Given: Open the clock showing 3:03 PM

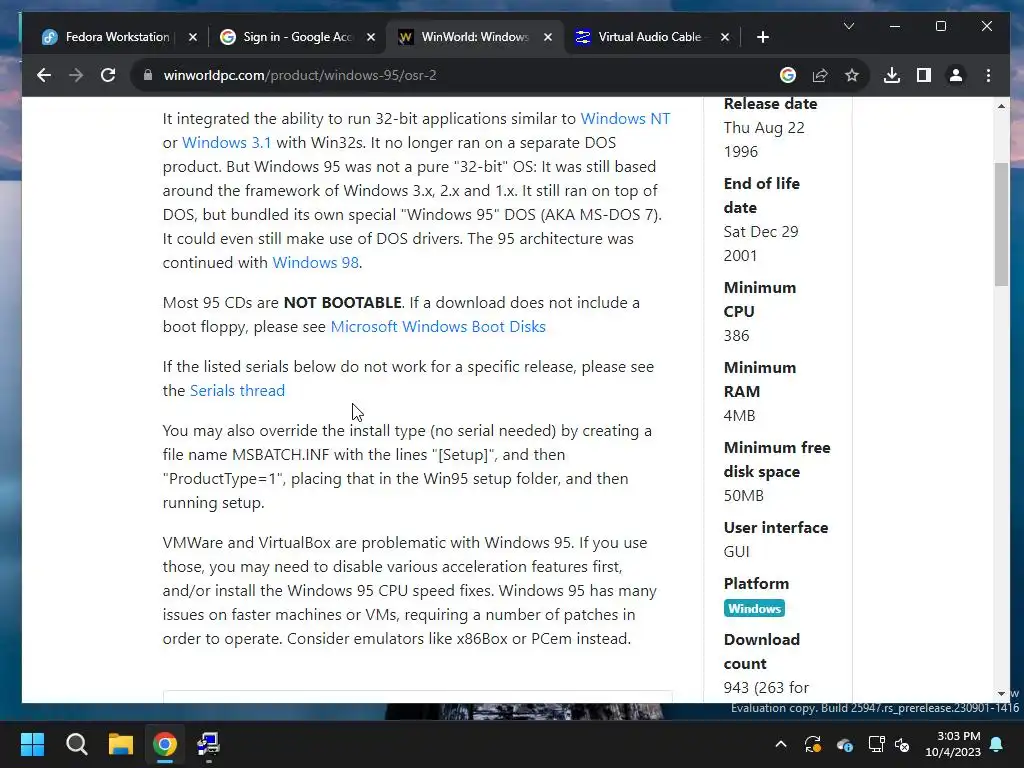Looking at the screenshot, I should click(953, 744).
